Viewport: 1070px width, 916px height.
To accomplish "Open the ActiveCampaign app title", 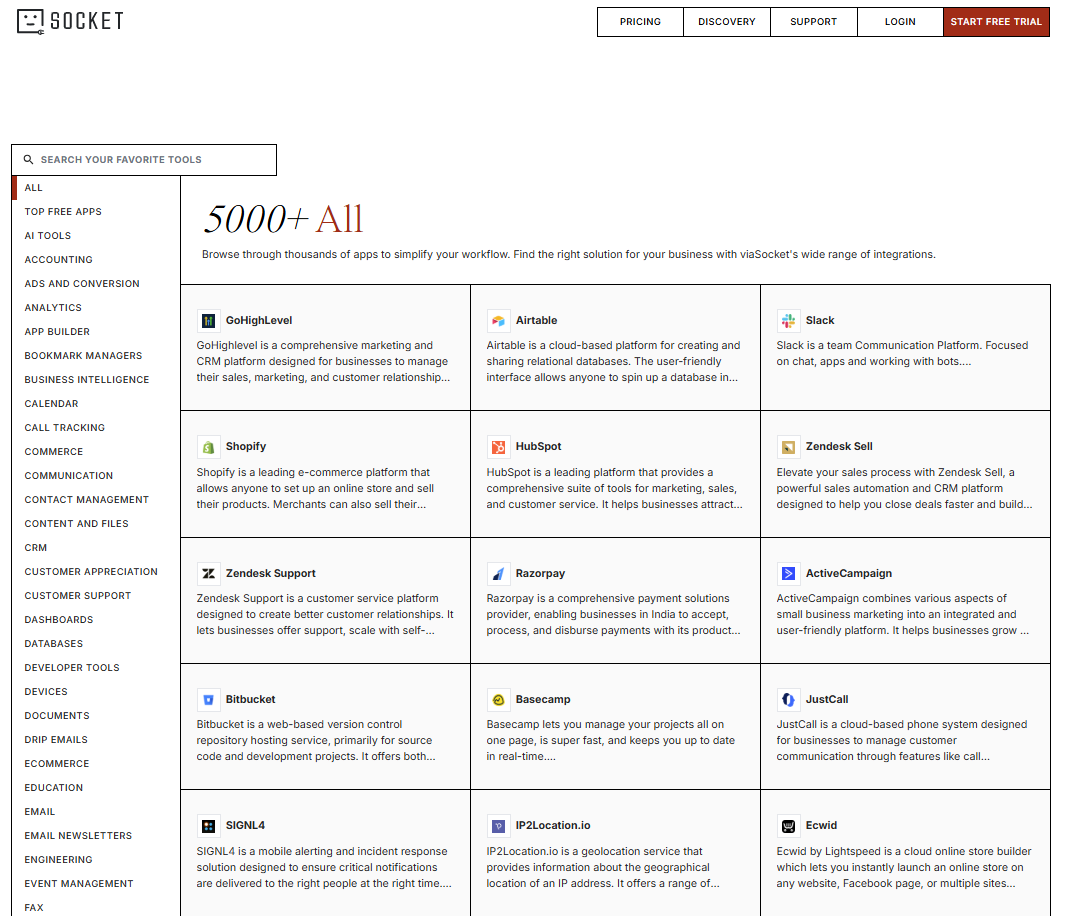I will (x=849, y=573).
